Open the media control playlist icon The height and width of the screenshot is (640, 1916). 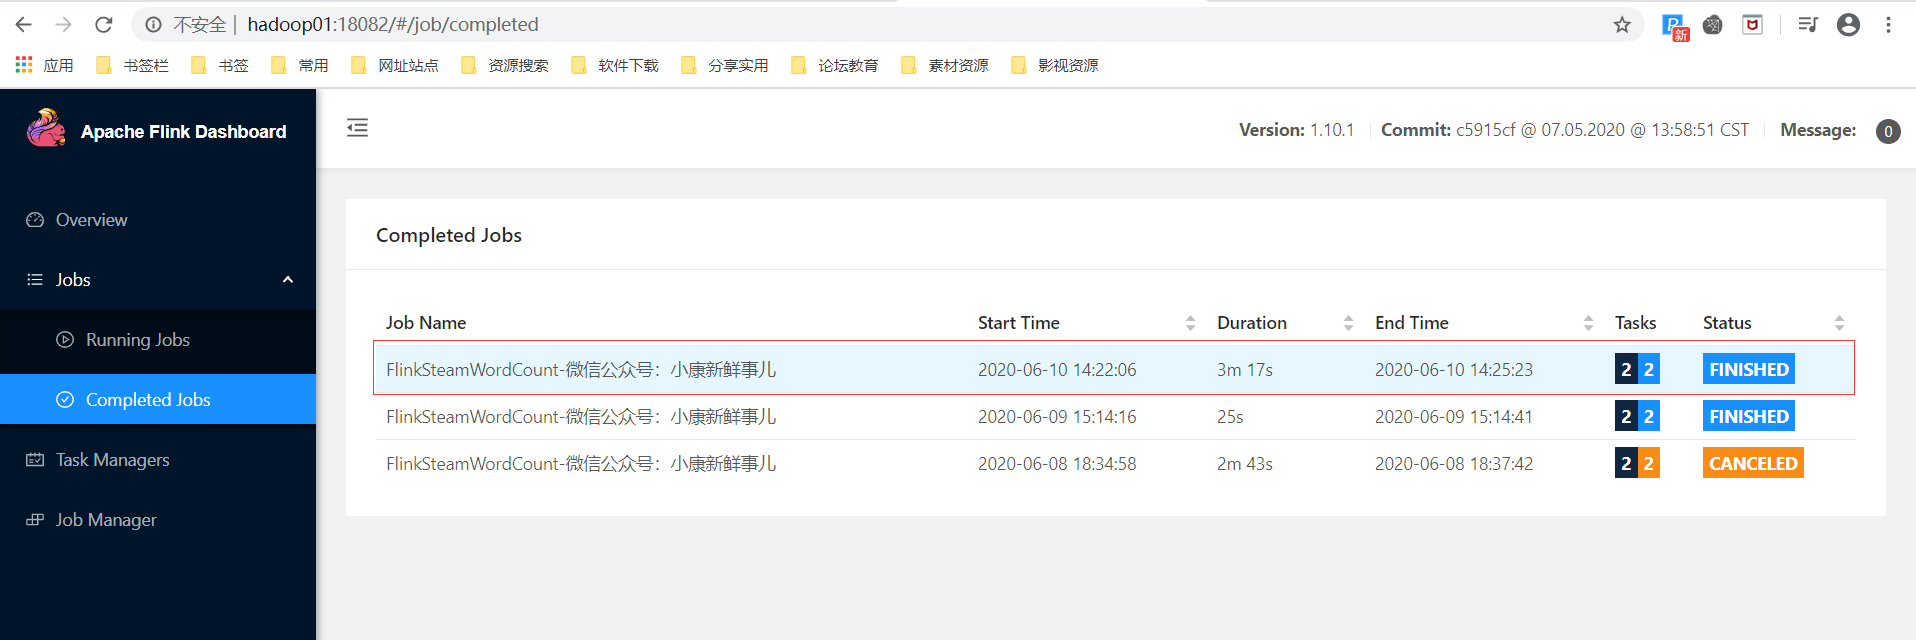pos(1807,24)
